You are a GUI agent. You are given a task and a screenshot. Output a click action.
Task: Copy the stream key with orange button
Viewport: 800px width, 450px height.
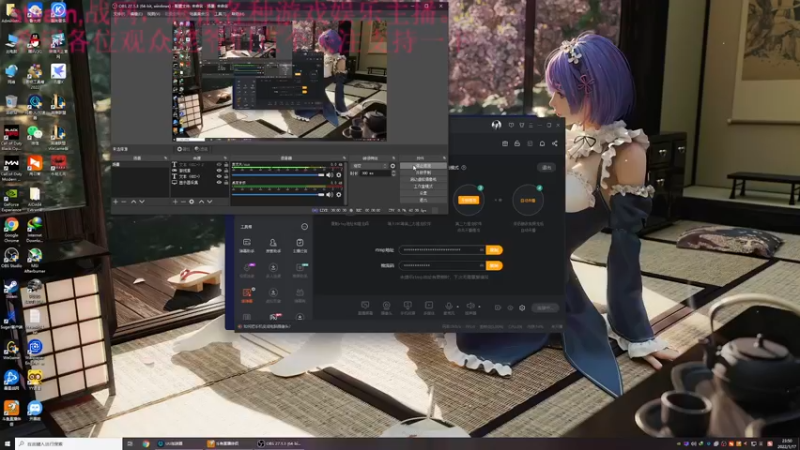pyautogui.click(x=494, y=265)
